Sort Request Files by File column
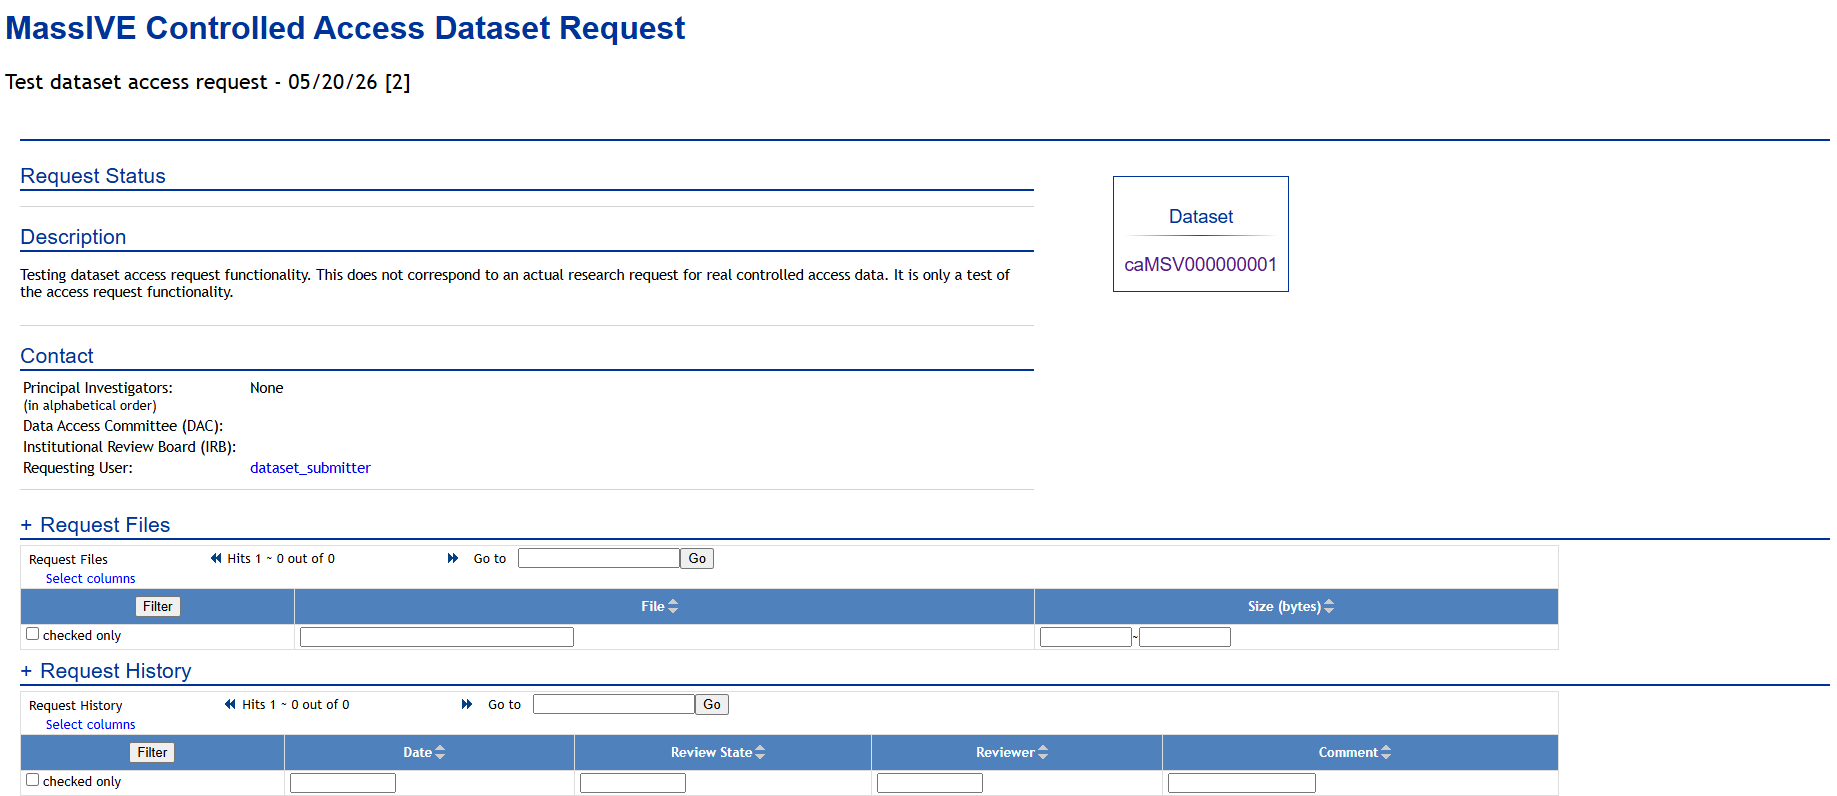The height and width of the screenshot is (796, 1837). [673, 606]
